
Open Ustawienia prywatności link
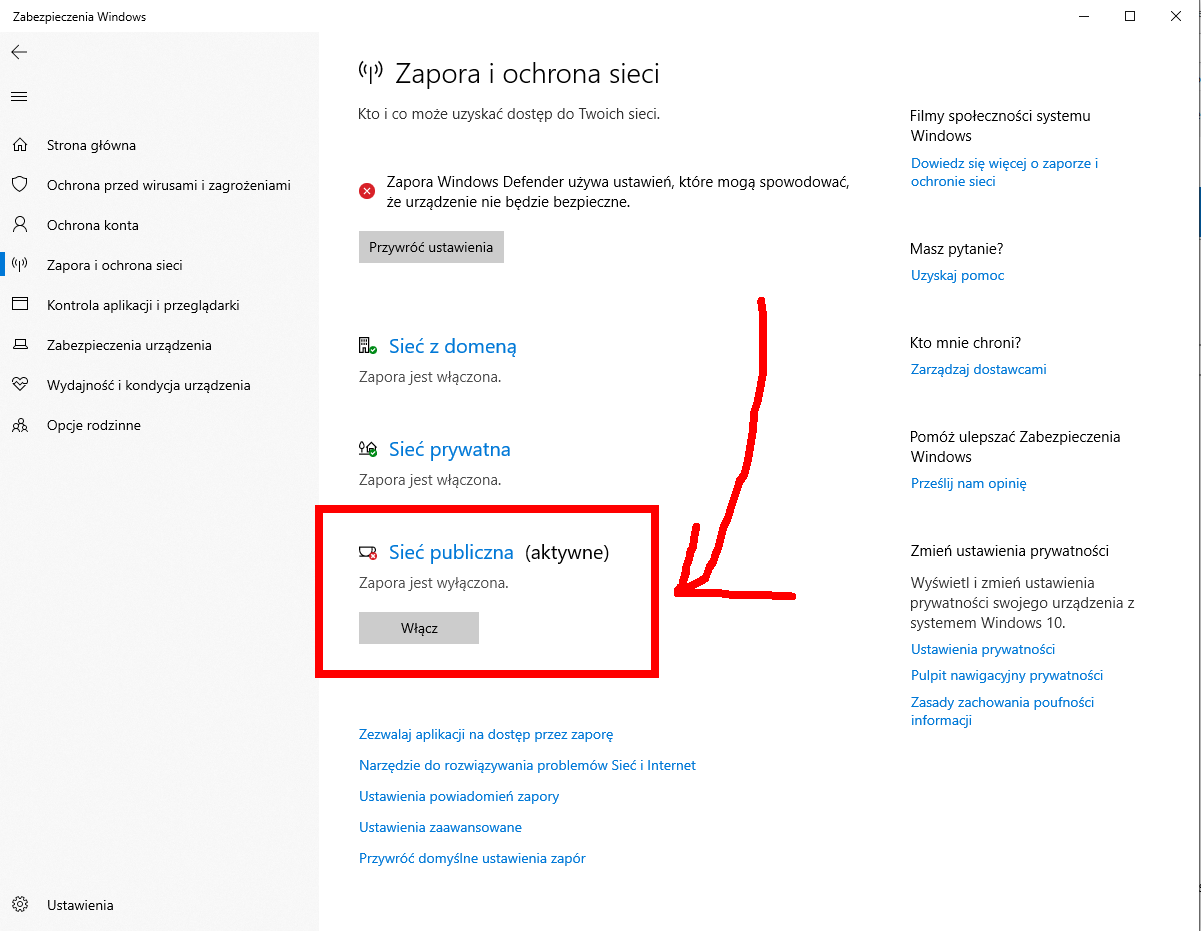(983, 649)
